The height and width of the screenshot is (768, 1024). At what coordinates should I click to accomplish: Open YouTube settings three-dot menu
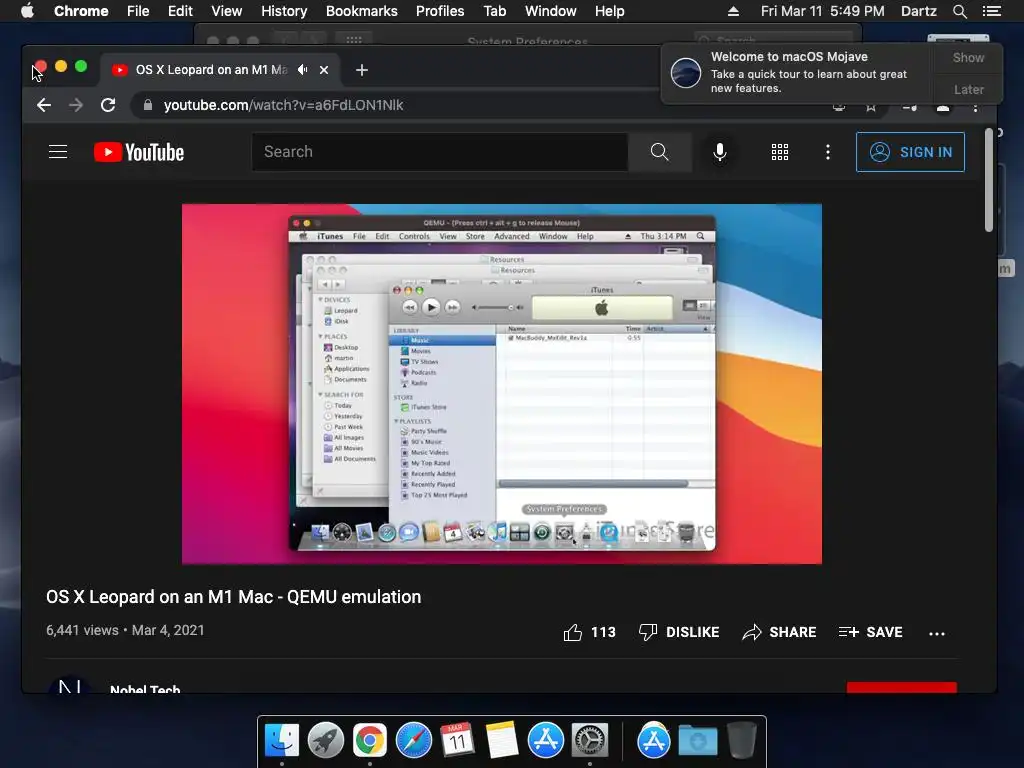point(828,152)
